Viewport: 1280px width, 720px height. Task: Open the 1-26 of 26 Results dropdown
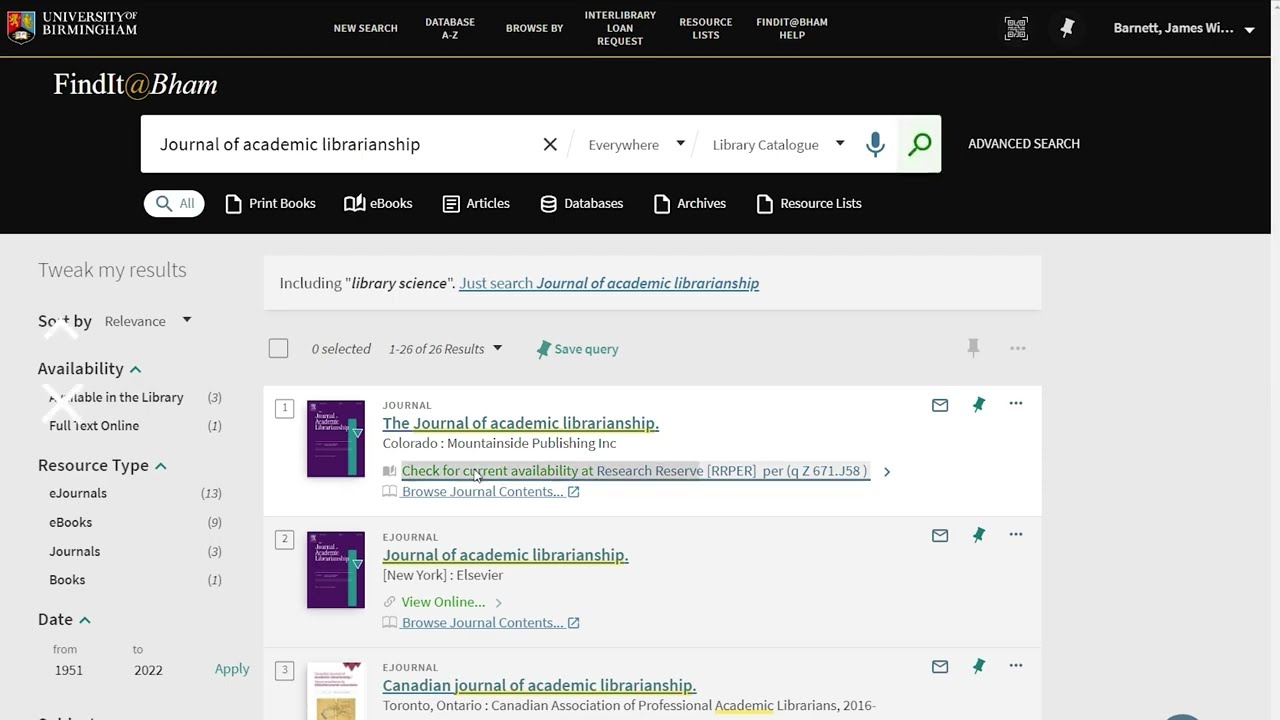[x=445, y=349]
